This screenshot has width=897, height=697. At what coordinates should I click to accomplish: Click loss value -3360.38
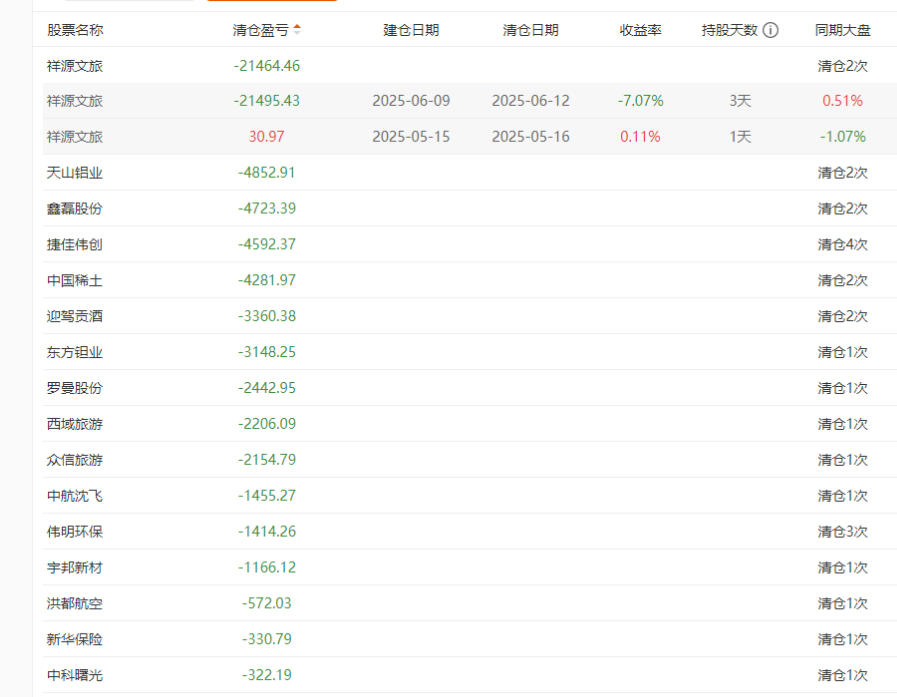[267, 316]
